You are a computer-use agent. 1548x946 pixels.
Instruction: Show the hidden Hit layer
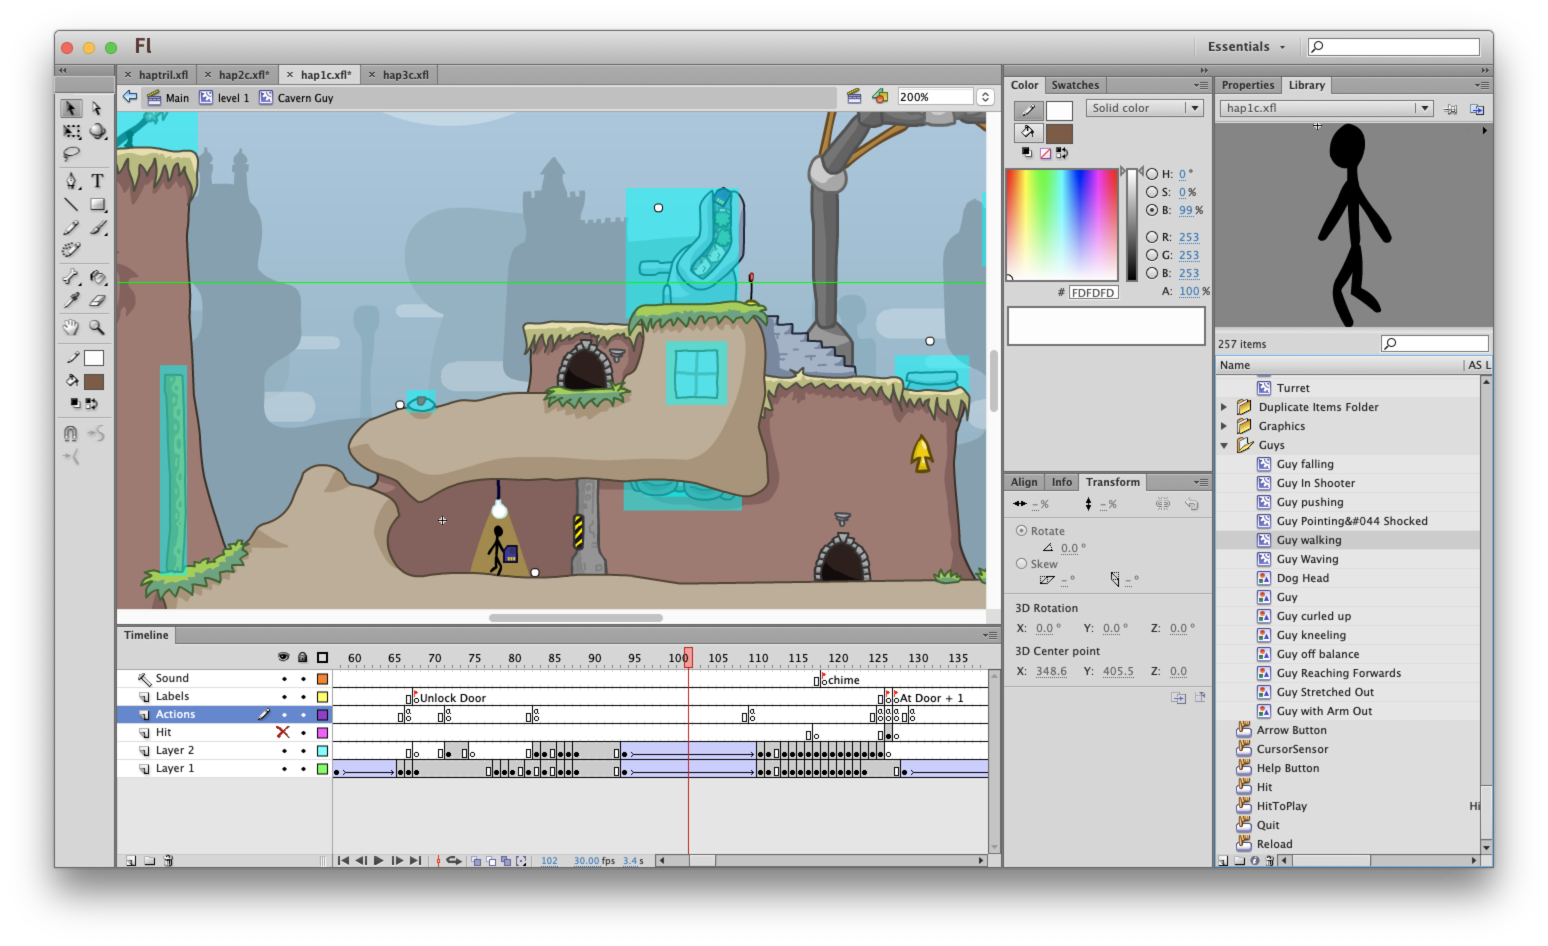(x=283, y=732)
